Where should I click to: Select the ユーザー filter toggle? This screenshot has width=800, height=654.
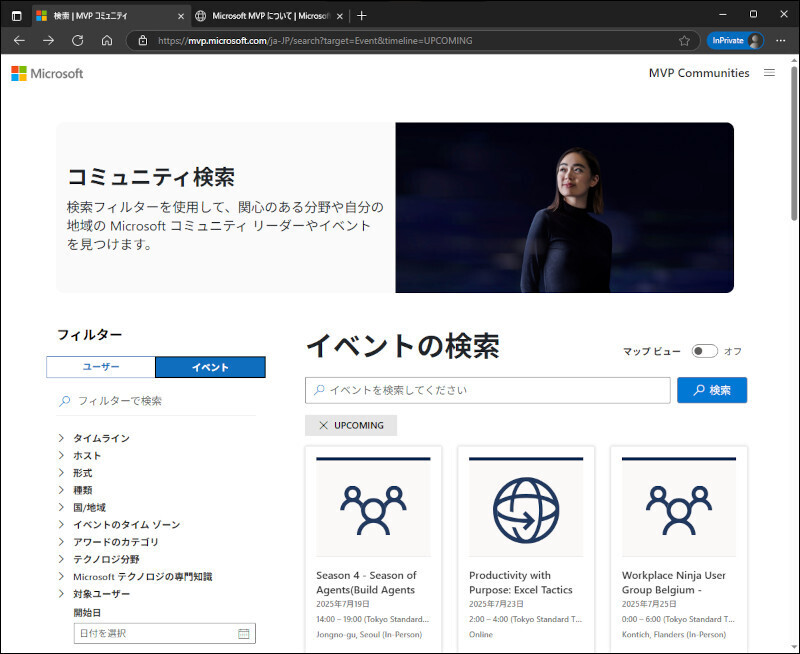(101, 367)
